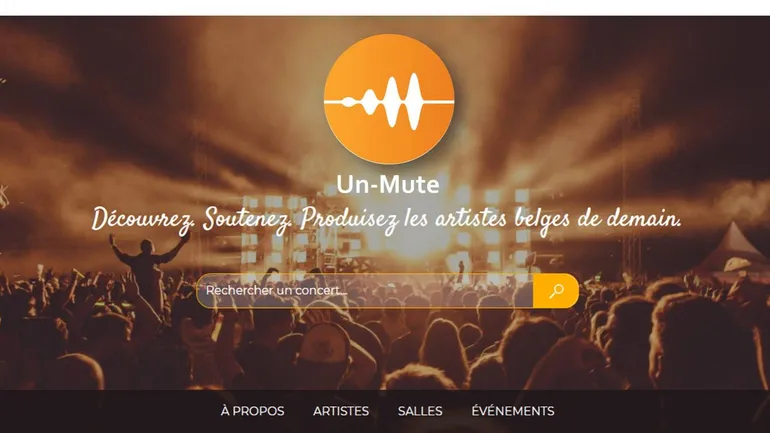The width and height of the screenshot is (770, 433).
Task: Click 'artistes belges de demain' tagline text
Action: 558,219
